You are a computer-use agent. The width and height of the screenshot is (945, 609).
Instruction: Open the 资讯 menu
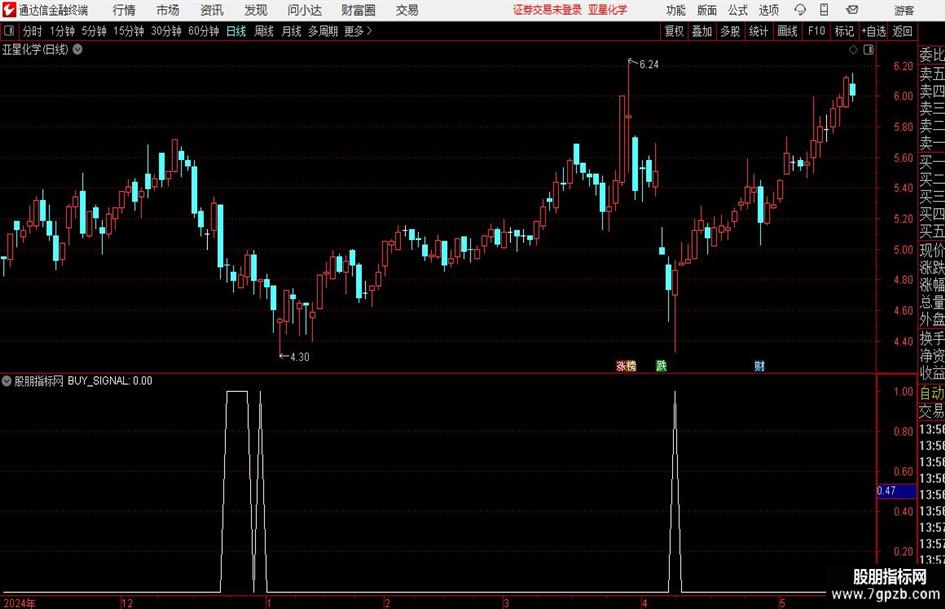point(212,10)
